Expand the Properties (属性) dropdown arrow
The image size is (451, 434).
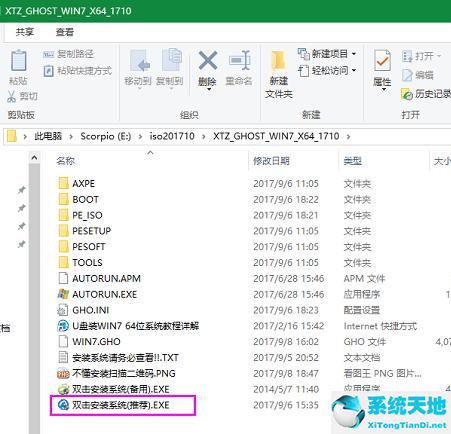click(x=383, y=90)
